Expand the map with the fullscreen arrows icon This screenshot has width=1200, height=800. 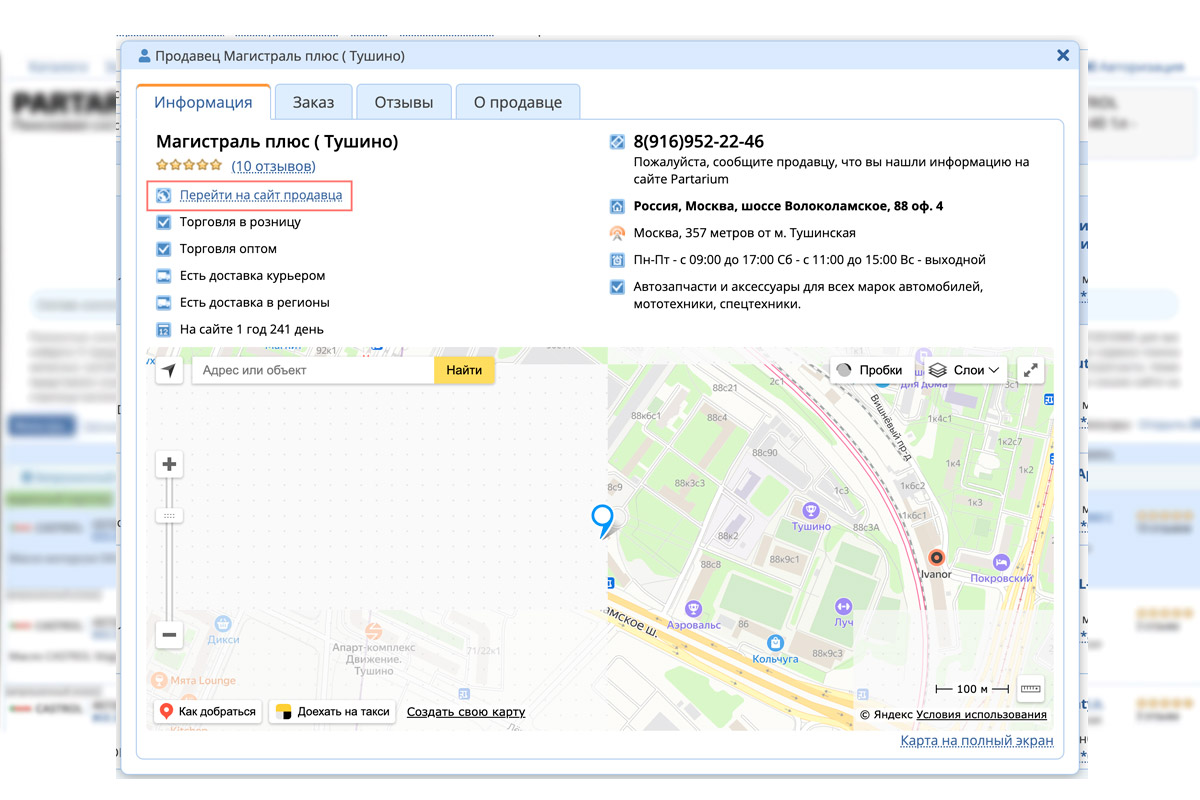click(x=1031, y=370)
